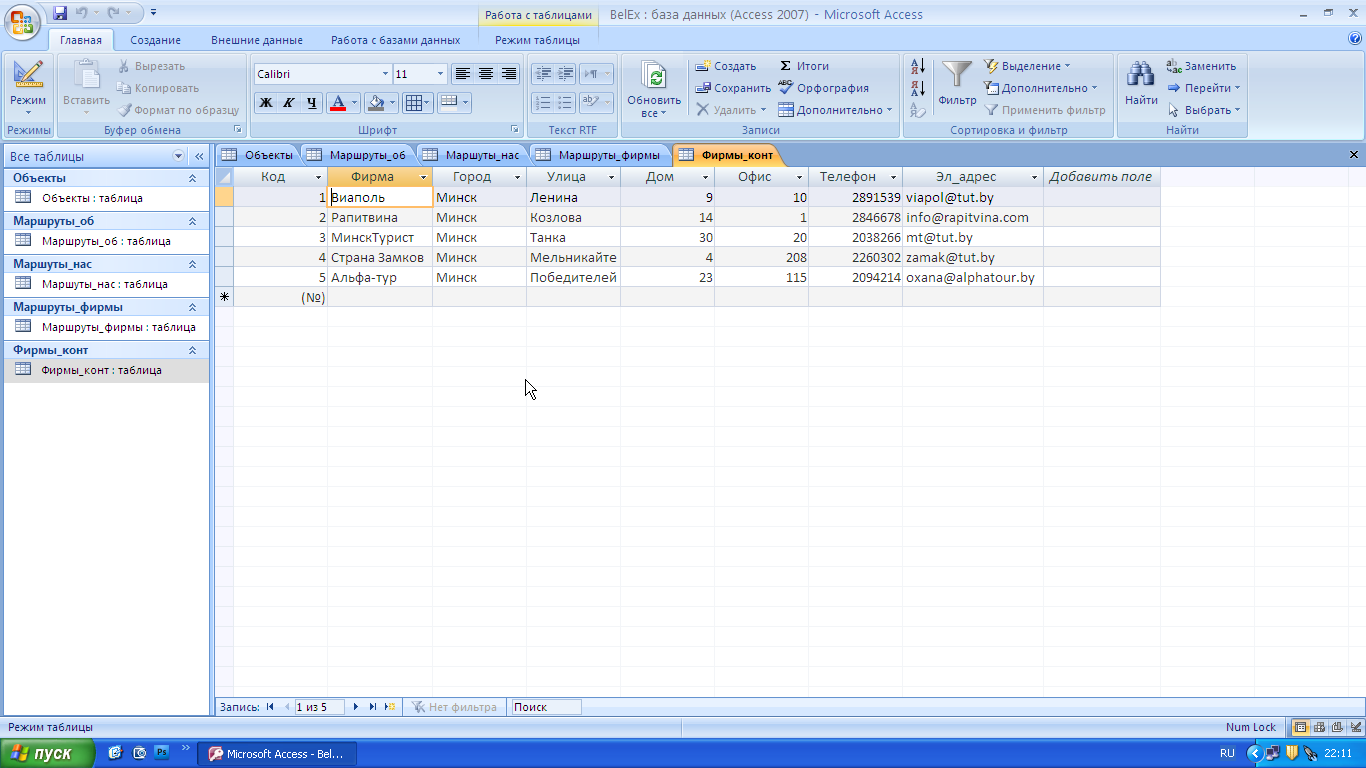Align text left in ribbon
Viewport: 1366px width, 768px height.
462,74
